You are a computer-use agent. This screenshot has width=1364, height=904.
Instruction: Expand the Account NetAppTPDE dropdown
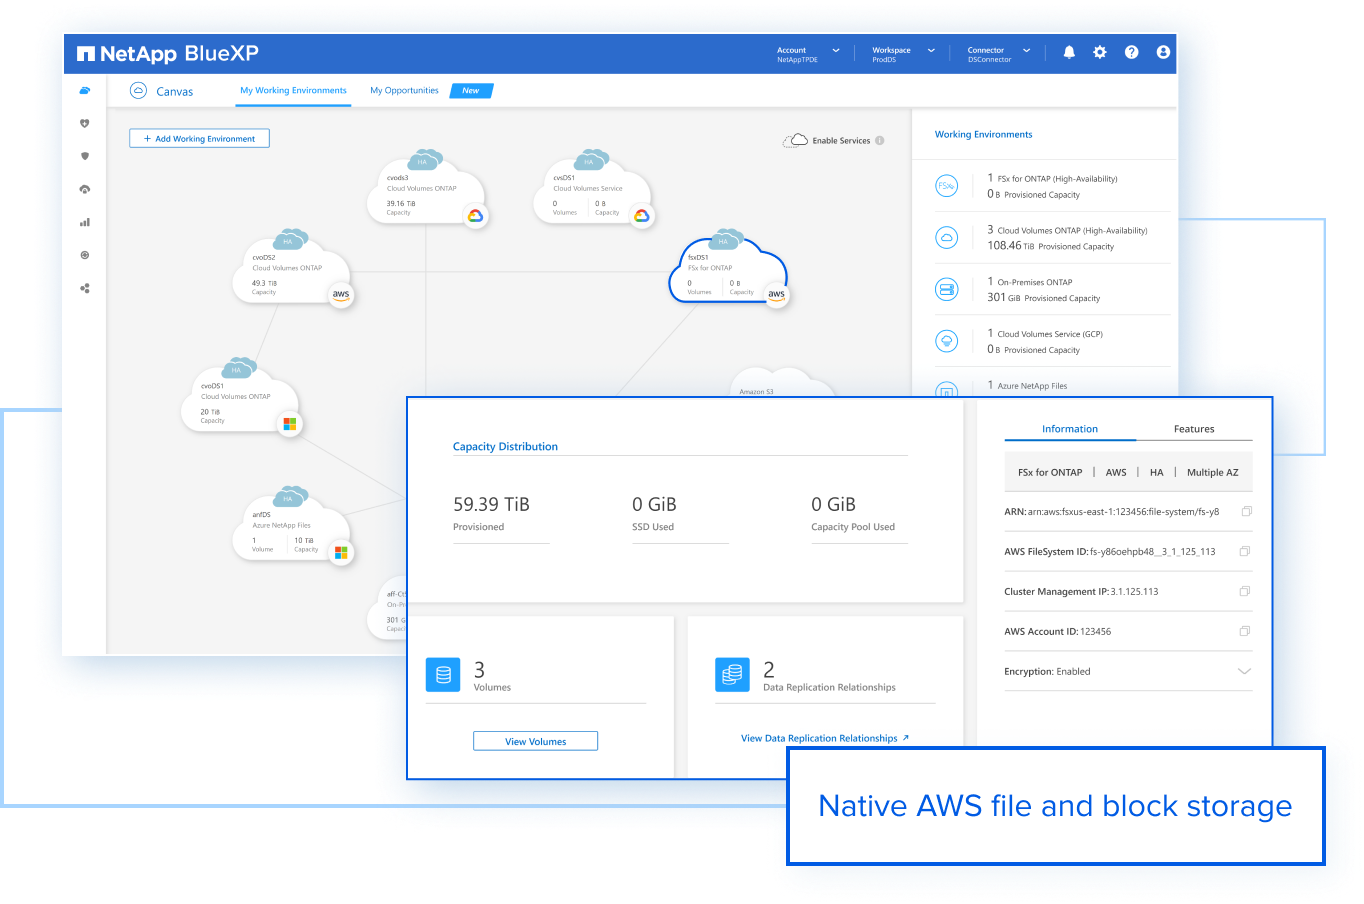[836, 52]
